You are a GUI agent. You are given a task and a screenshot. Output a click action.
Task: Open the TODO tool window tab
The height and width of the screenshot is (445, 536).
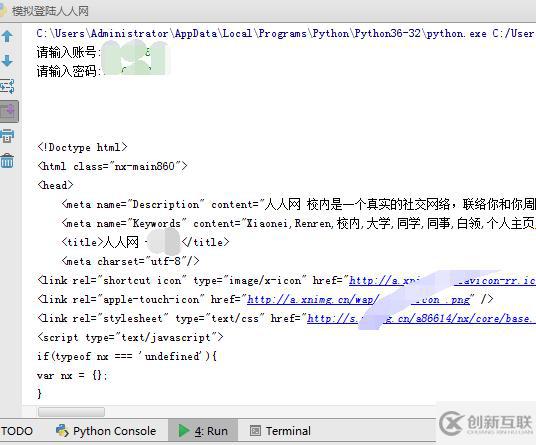17,431
